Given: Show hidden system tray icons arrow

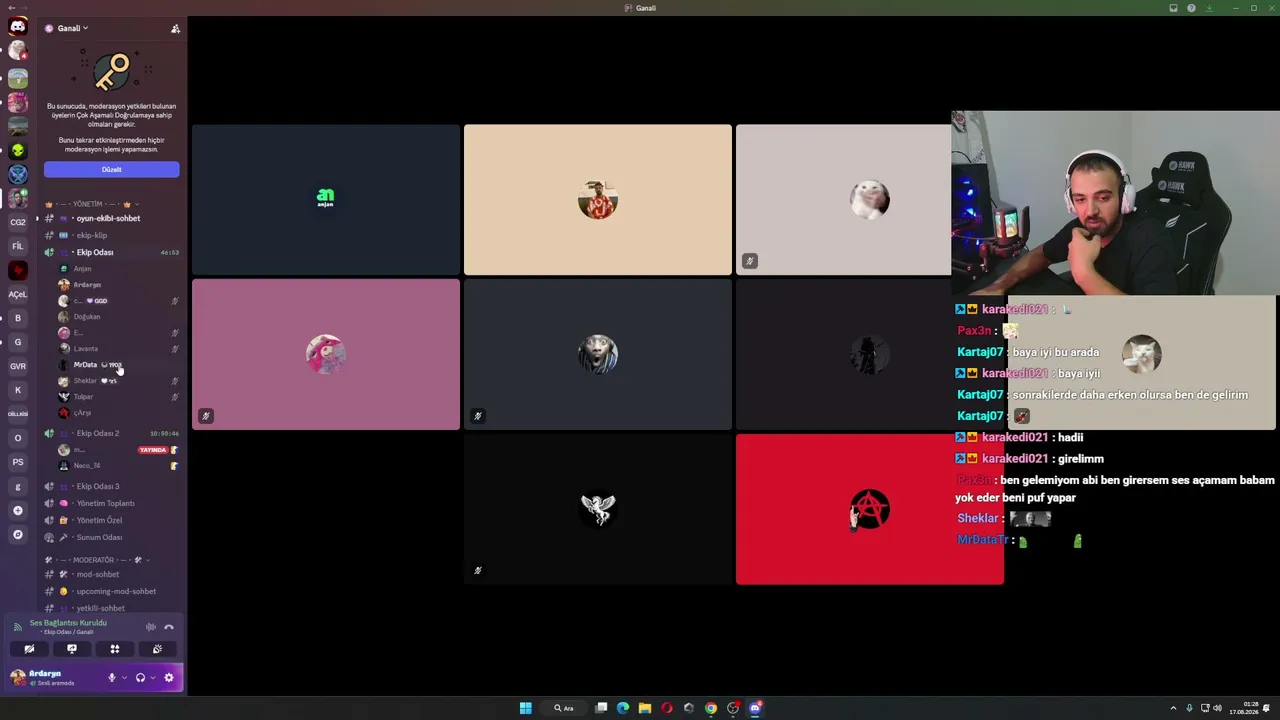Looking at the screenshot, I should point(1173,708).
